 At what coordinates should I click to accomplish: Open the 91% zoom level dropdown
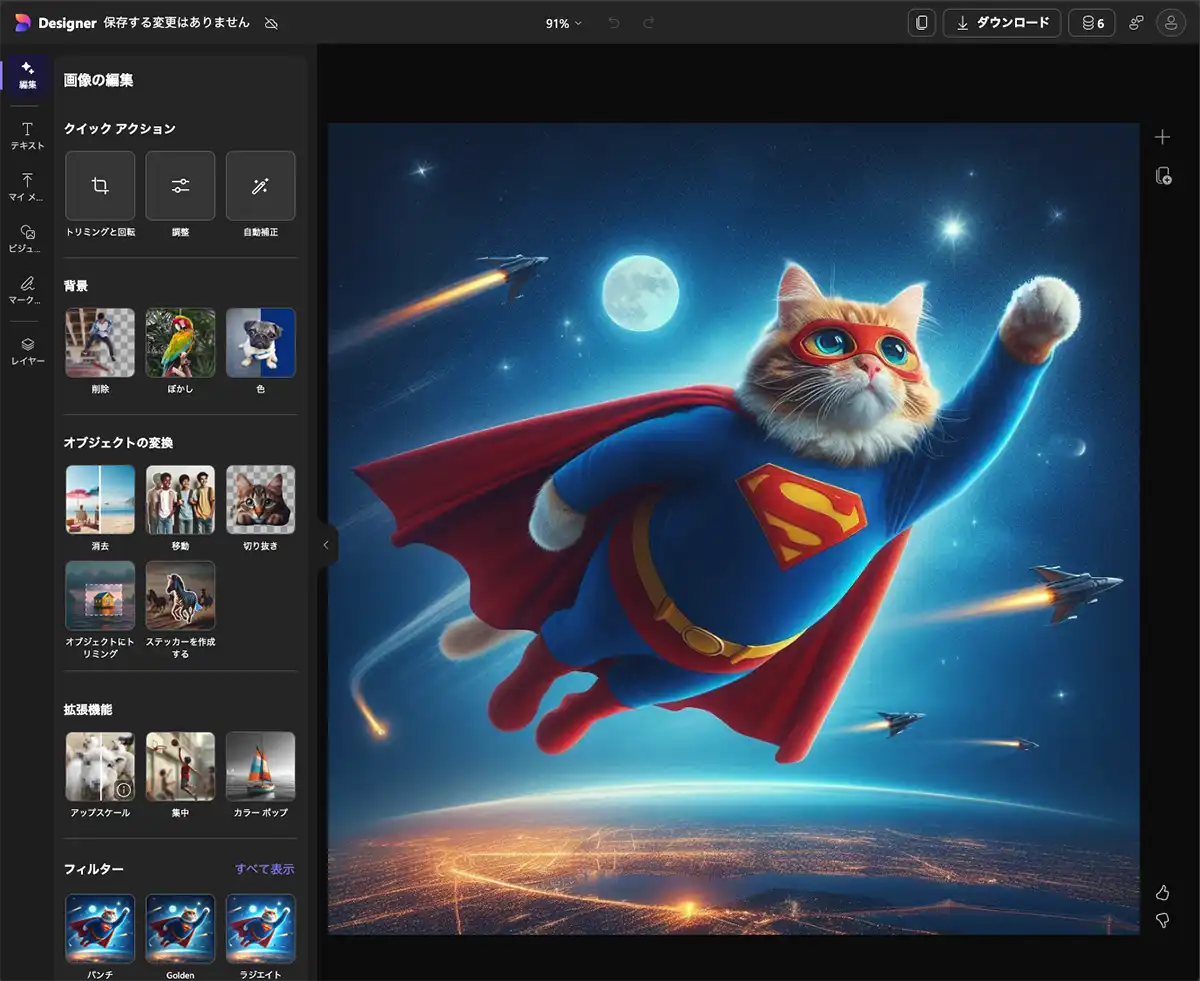pyautogui.click(x=563, y=23)
